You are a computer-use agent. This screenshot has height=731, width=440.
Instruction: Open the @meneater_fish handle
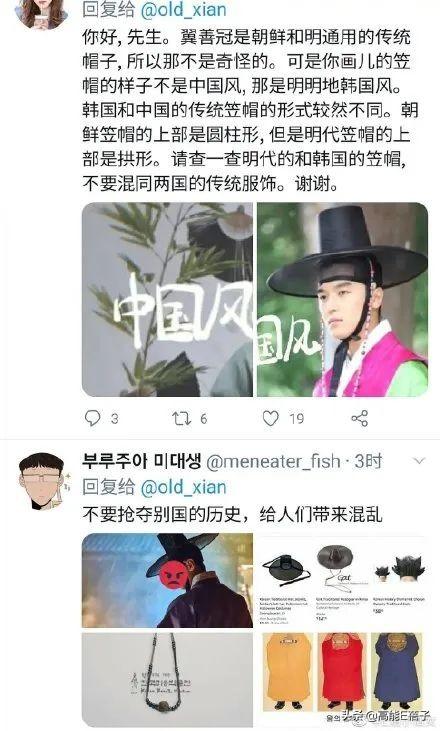(273, 462)
